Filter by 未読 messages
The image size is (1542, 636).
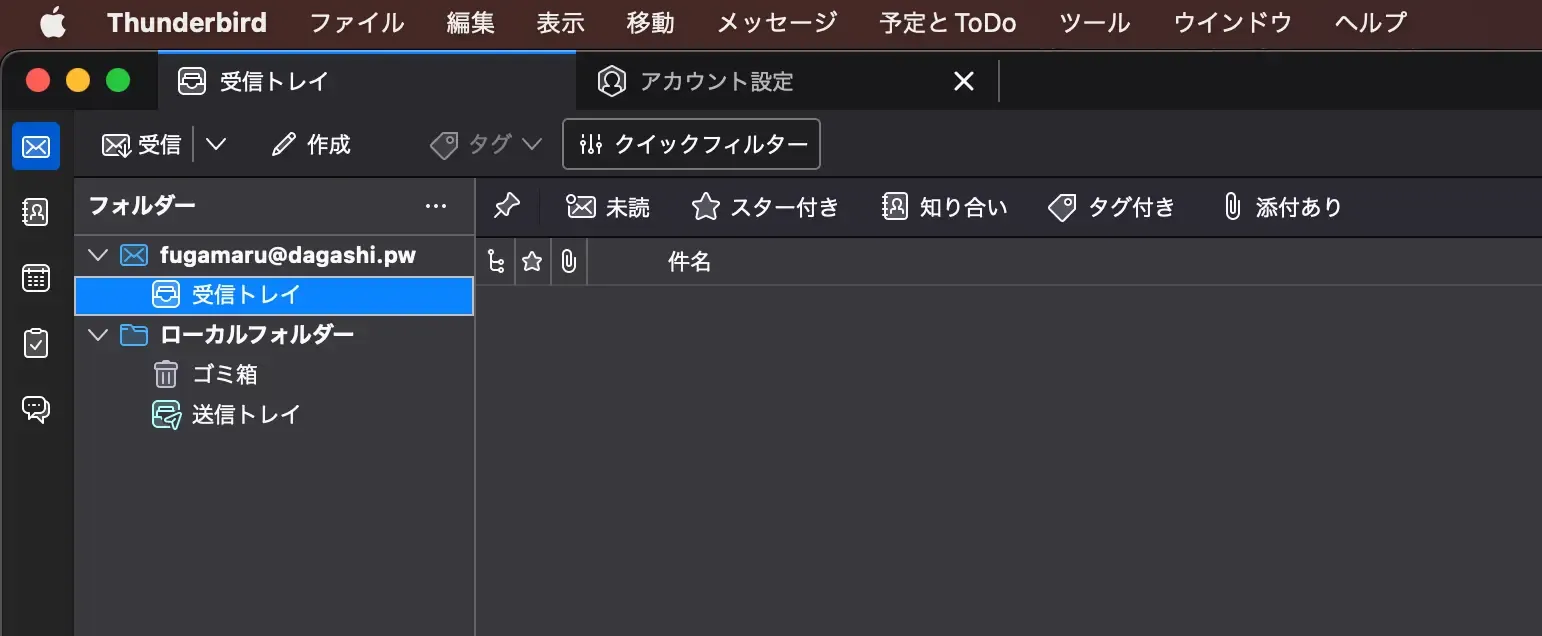pyautogui.click(x=608, y=207)
